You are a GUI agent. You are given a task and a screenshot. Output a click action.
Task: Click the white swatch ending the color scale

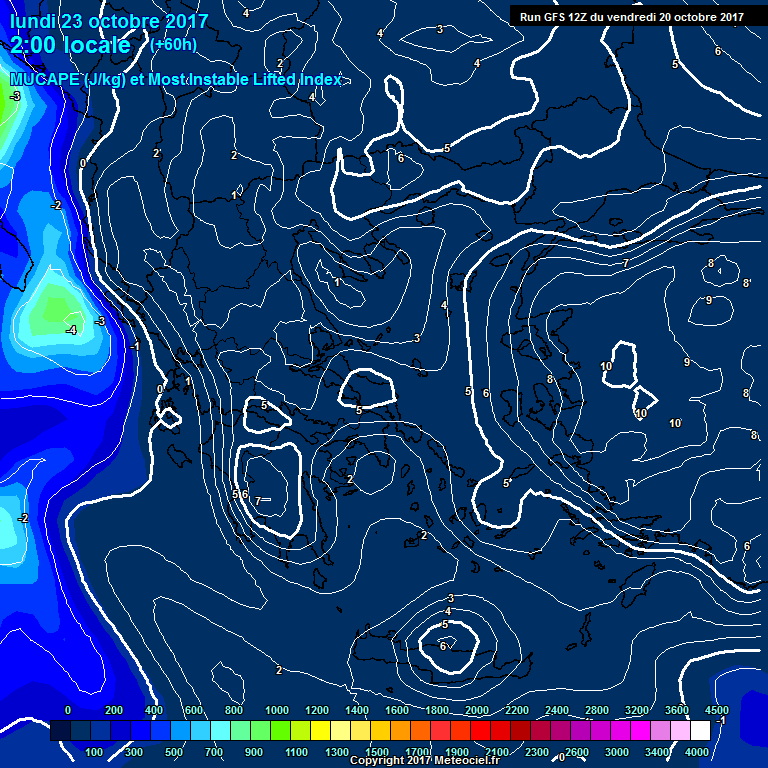coord(700,730)
